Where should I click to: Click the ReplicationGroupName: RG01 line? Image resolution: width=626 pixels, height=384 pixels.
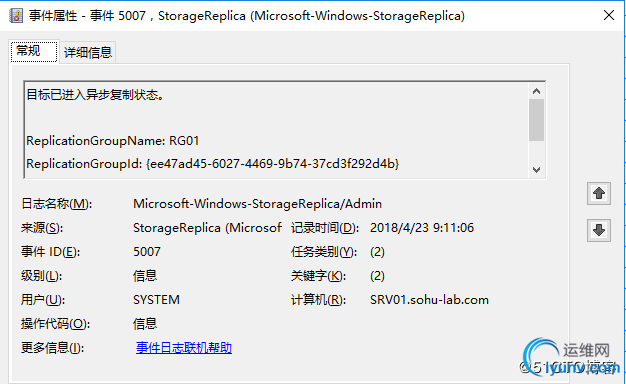(x=113, y=141)
